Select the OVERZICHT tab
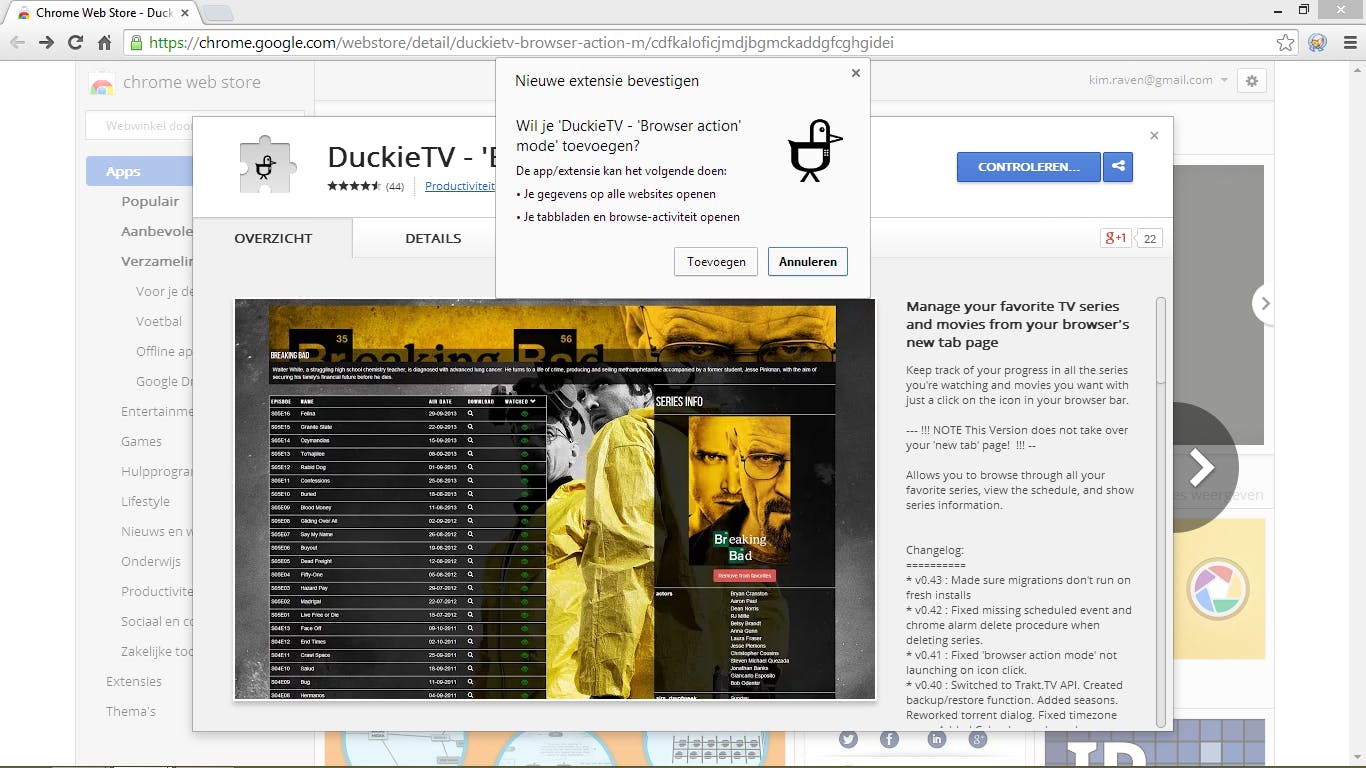 tap(273, 238)
